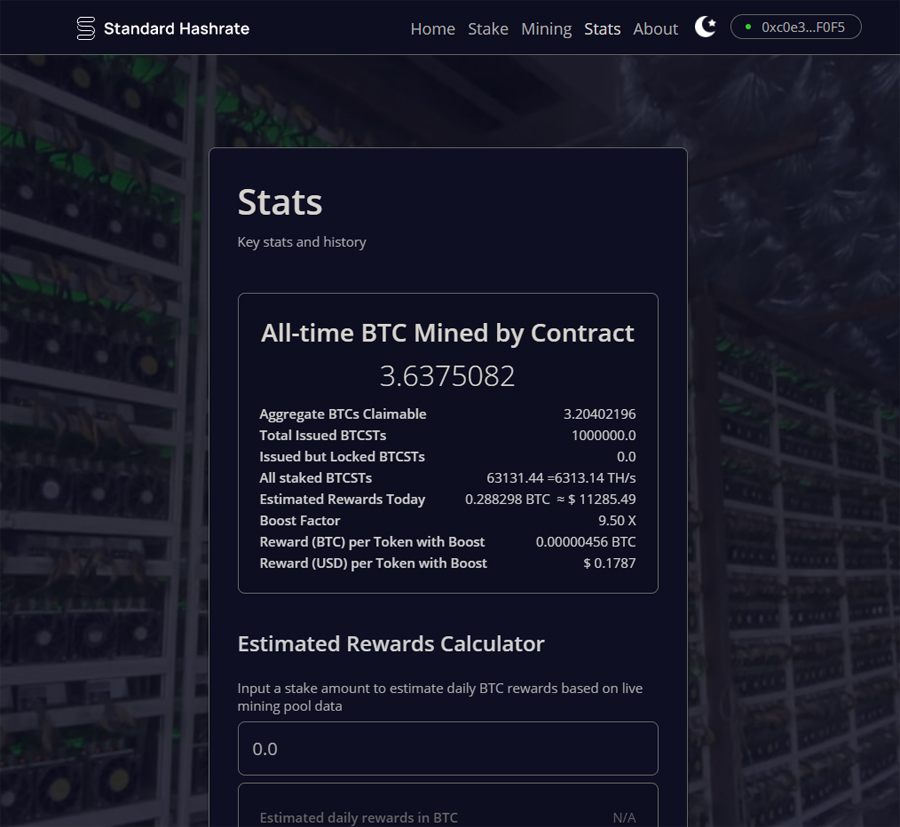The height and width of the screenshot is (827, 900).
Task: Click the Reward (USD) per Token with Boost label
Action: click(373, 563)
